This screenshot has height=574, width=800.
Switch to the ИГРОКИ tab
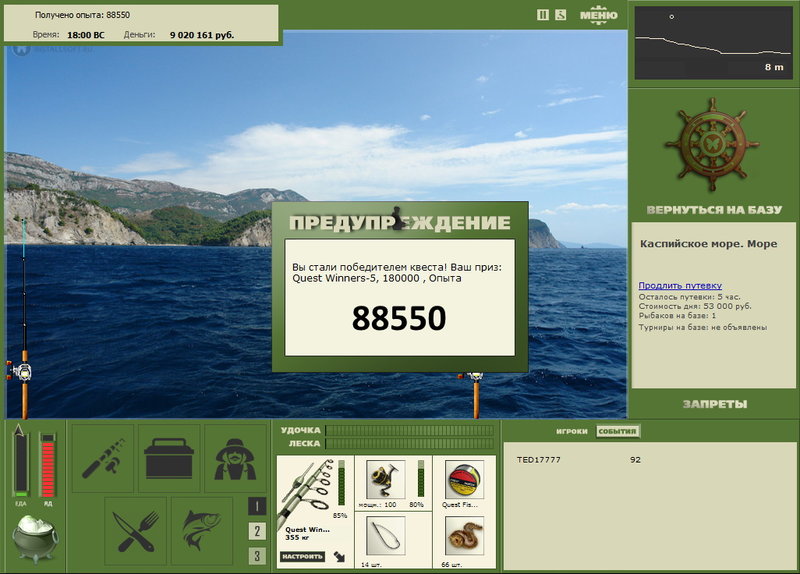tap(571, 431)
